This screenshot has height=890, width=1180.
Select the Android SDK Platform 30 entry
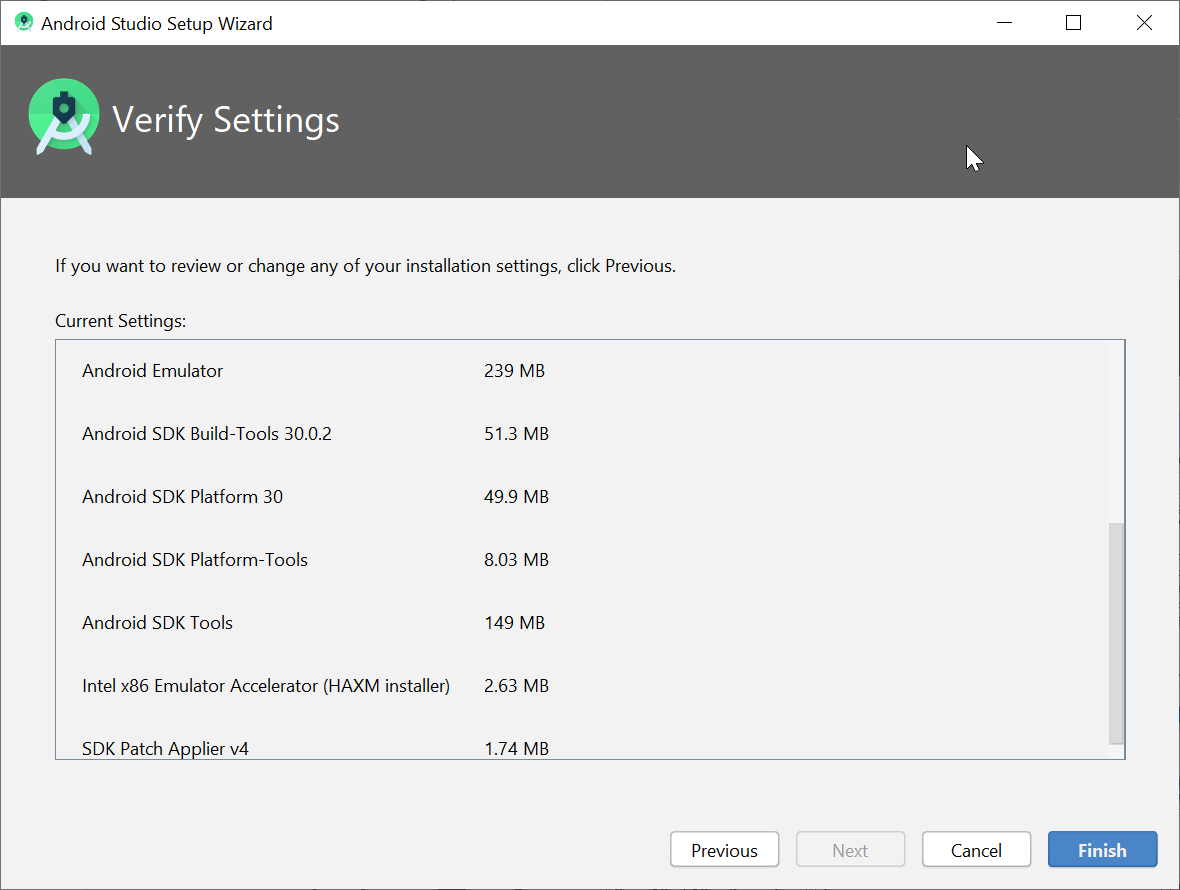[x=183, y=496]
